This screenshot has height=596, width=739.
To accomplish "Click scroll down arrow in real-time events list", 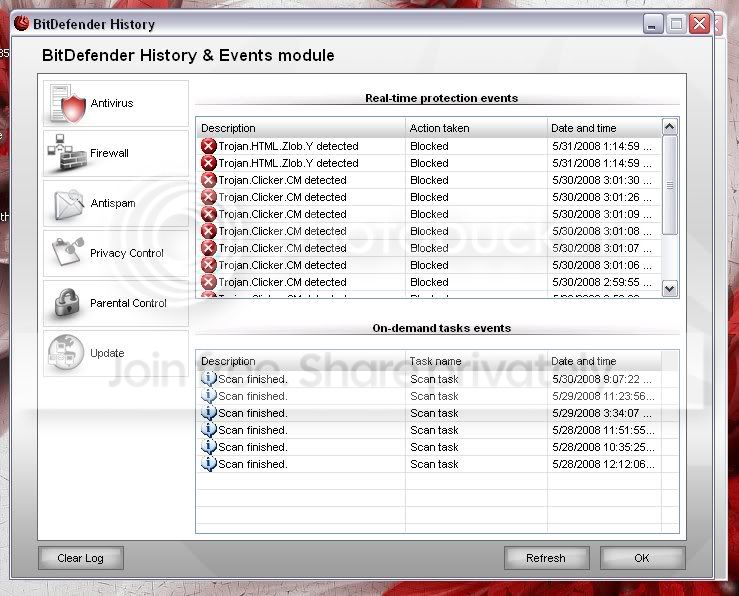I will tap(670, 288).
